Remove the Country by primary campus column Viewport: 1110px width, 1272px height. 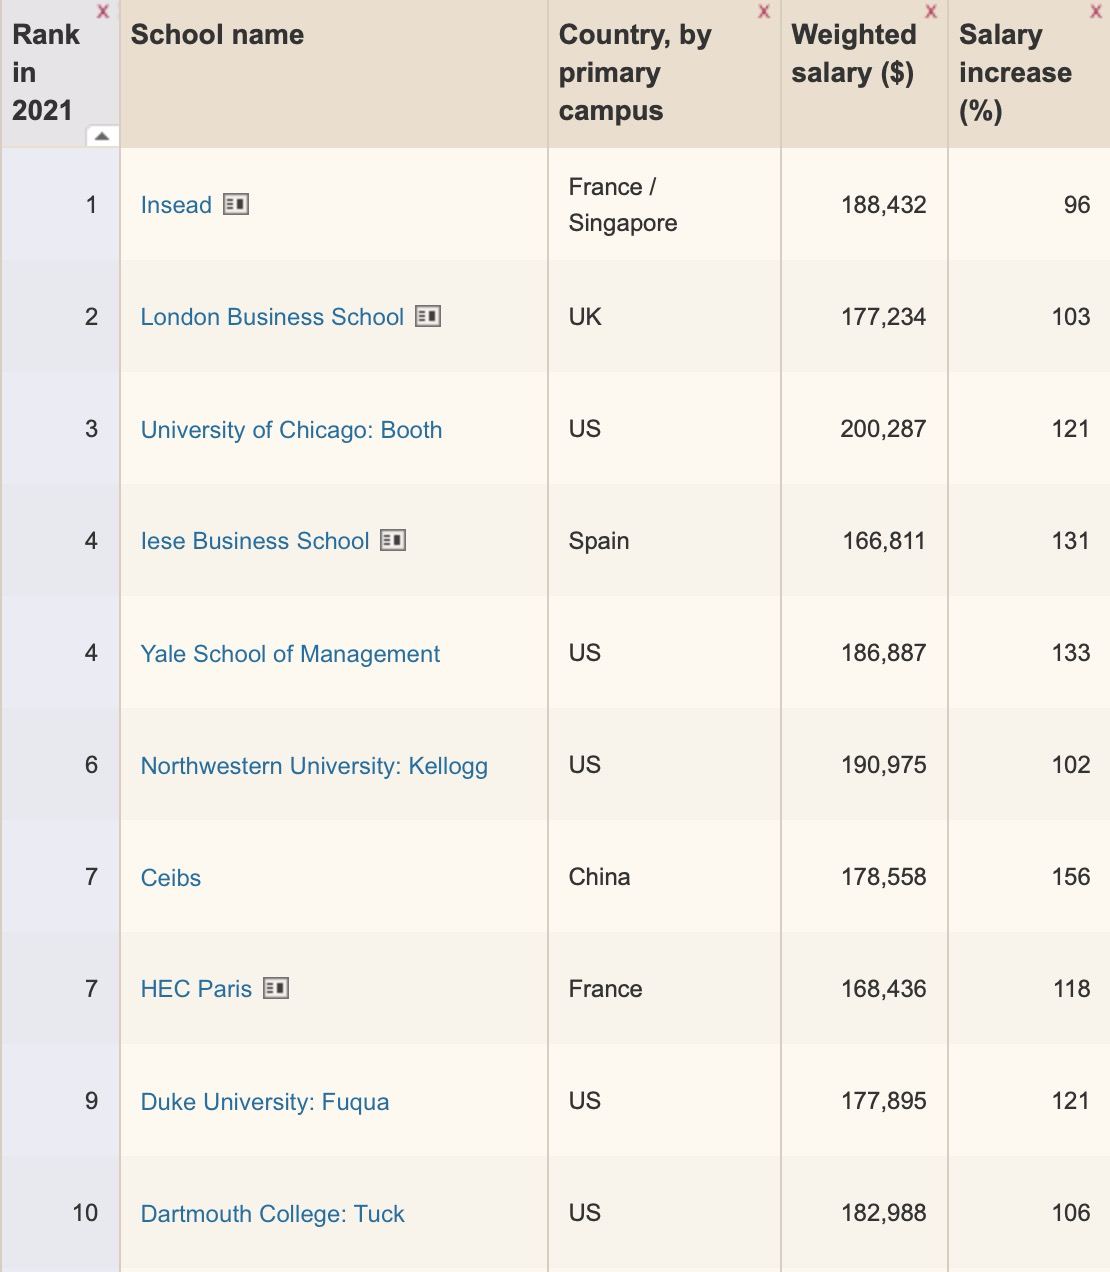pos(764,11)
